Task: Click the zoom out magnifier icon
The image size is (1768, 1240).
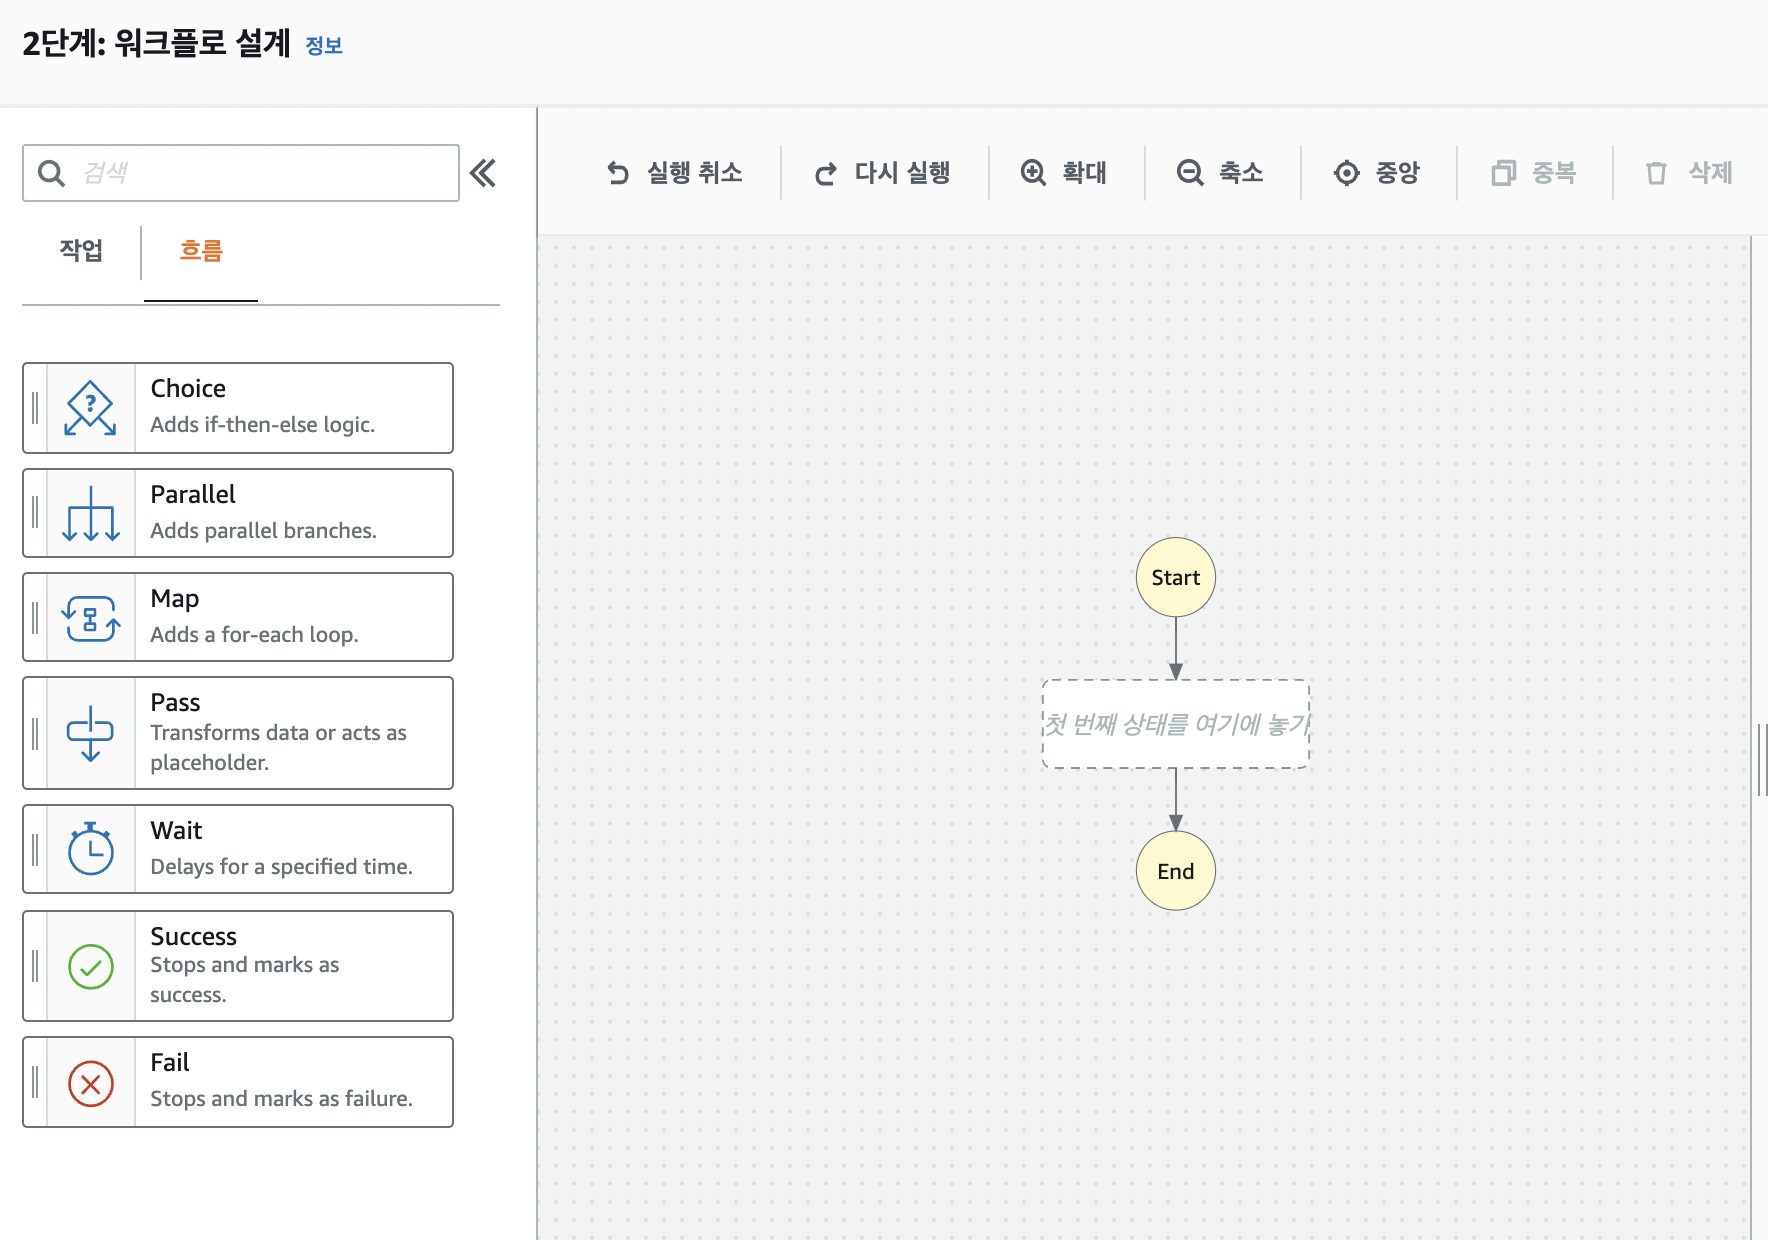Action: click(x=1189, y=173)
